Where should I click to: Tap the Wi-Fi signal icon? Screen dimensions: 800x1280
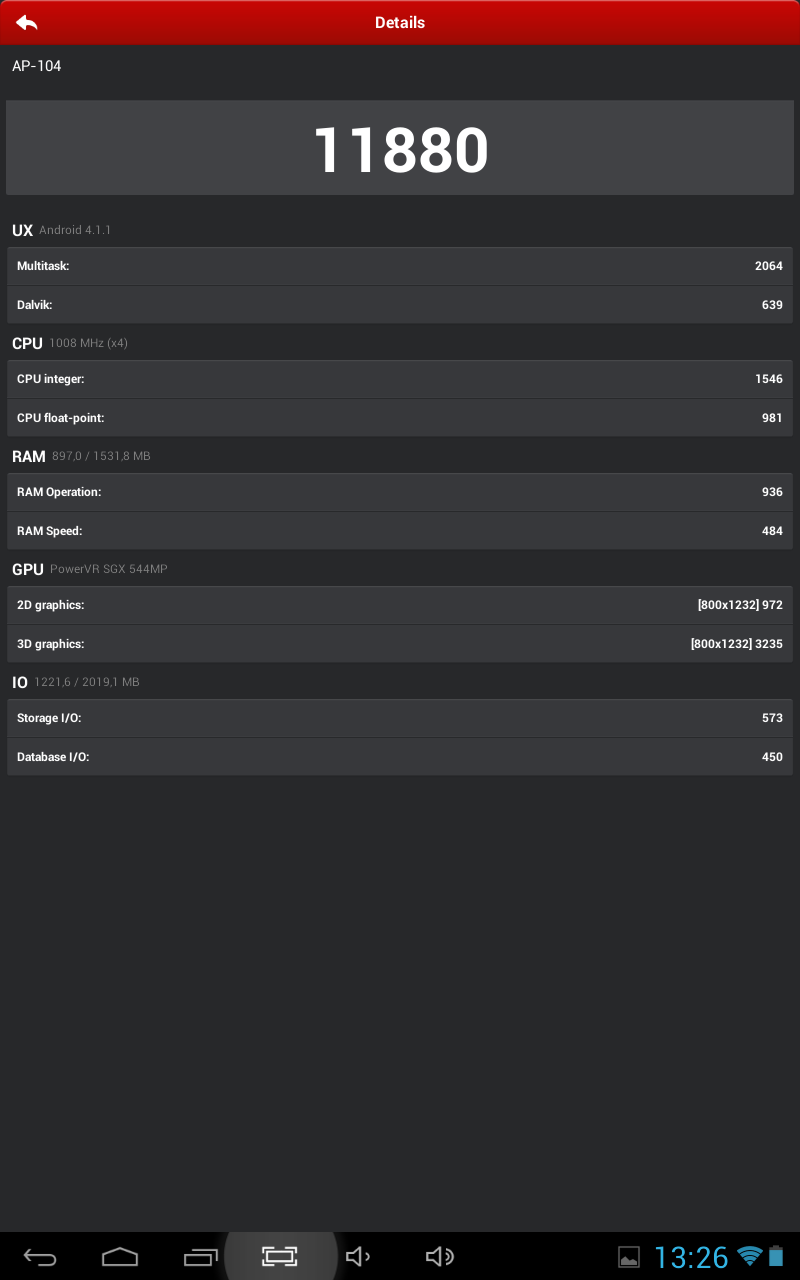coord(749,1256)
